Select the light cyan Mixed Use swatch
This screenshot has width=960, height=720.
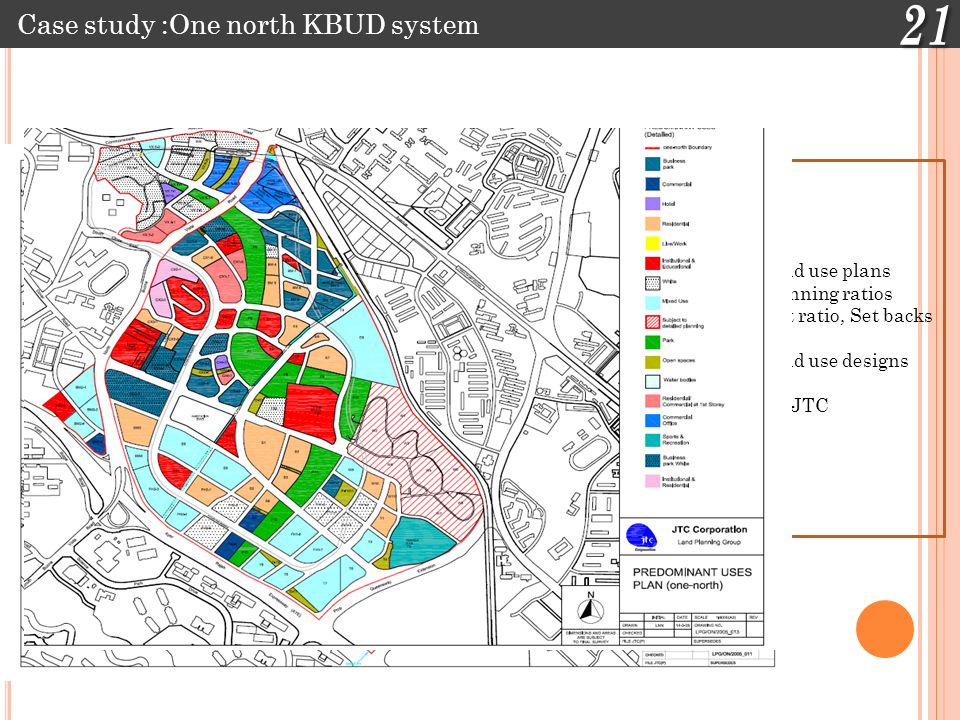(x=652, y=302)
